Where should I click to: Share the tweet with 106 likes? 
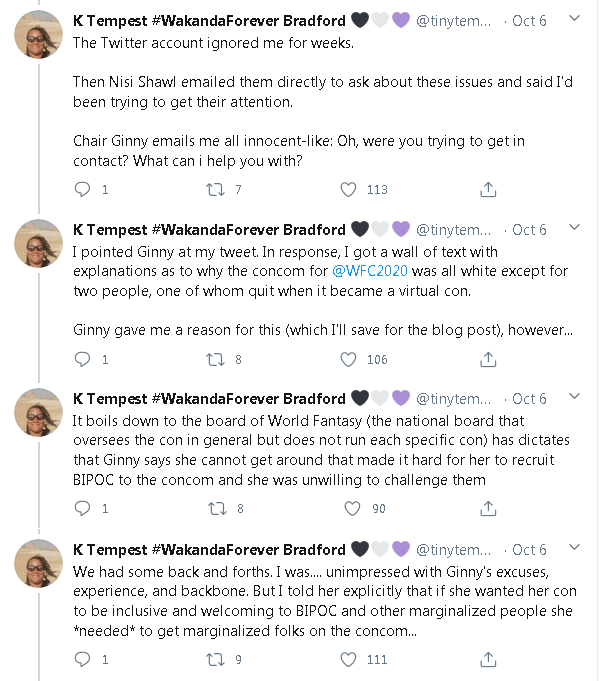point(488,359)
